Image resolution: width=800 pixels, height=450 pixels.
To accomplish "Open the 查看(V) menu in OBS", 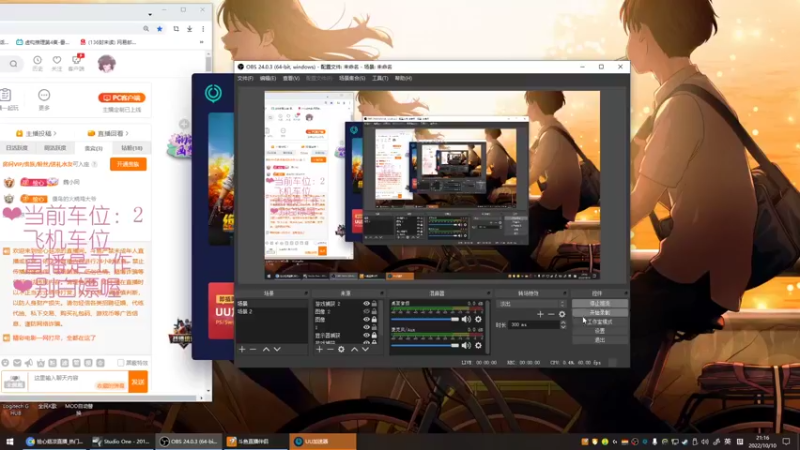I will coord(291,79).
